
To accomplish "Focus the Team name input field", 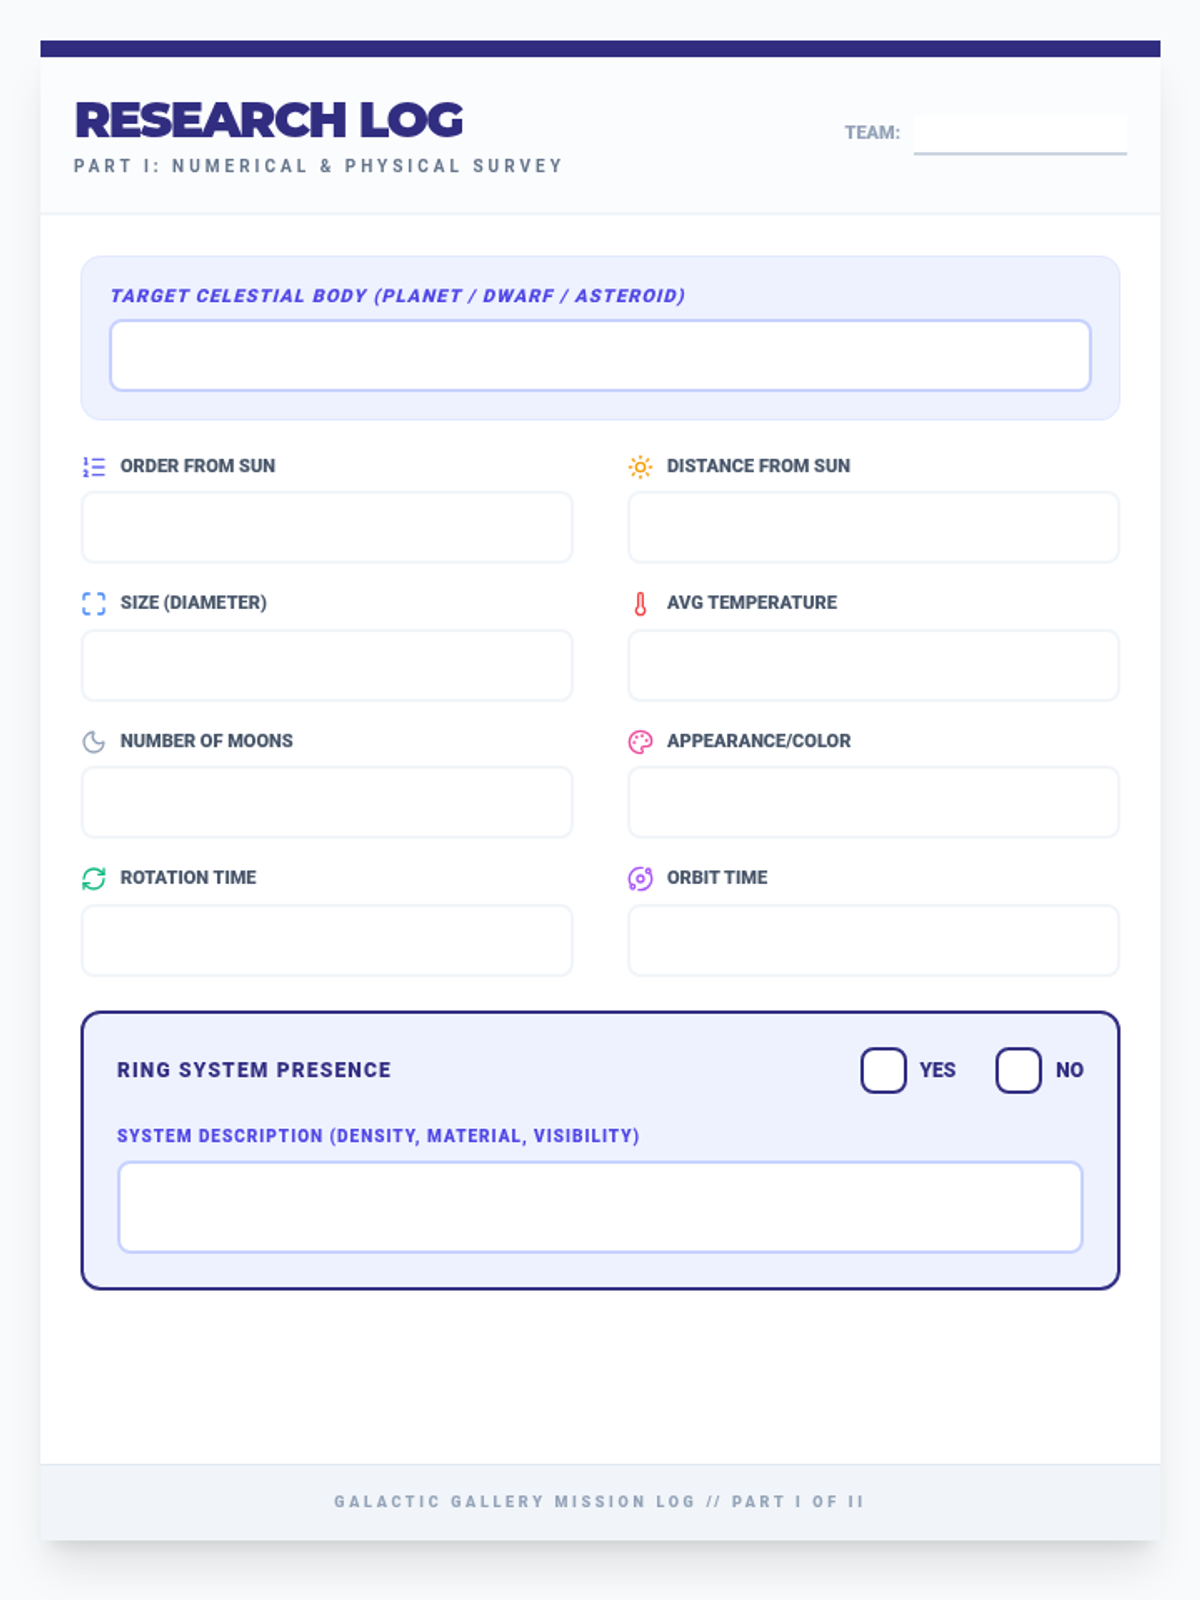I will tap(1020, 134).
